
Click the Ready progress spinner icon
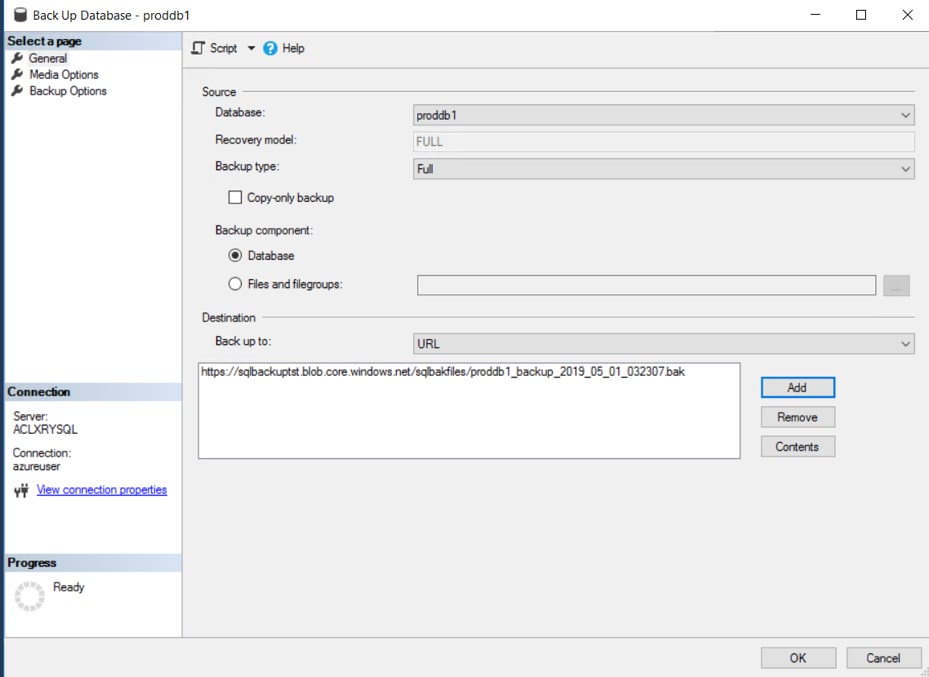pyautogui.click(x=30, y=596)
